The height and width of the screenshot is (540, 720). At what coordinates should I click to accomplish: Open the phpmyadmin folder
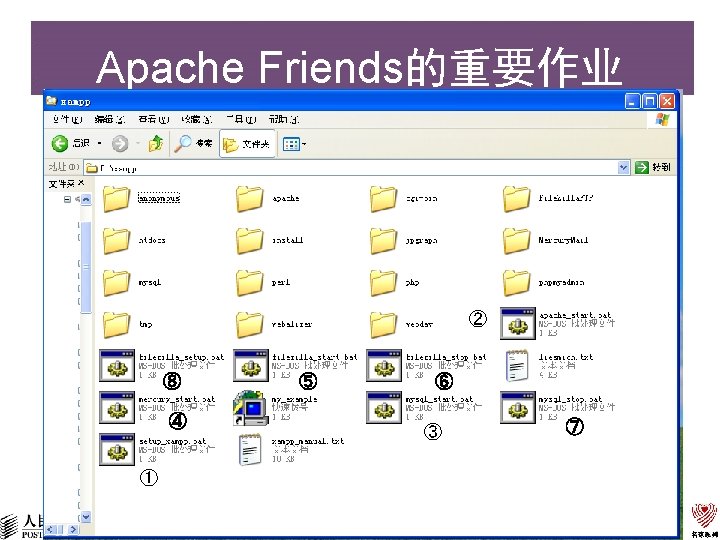pos(516,282)
